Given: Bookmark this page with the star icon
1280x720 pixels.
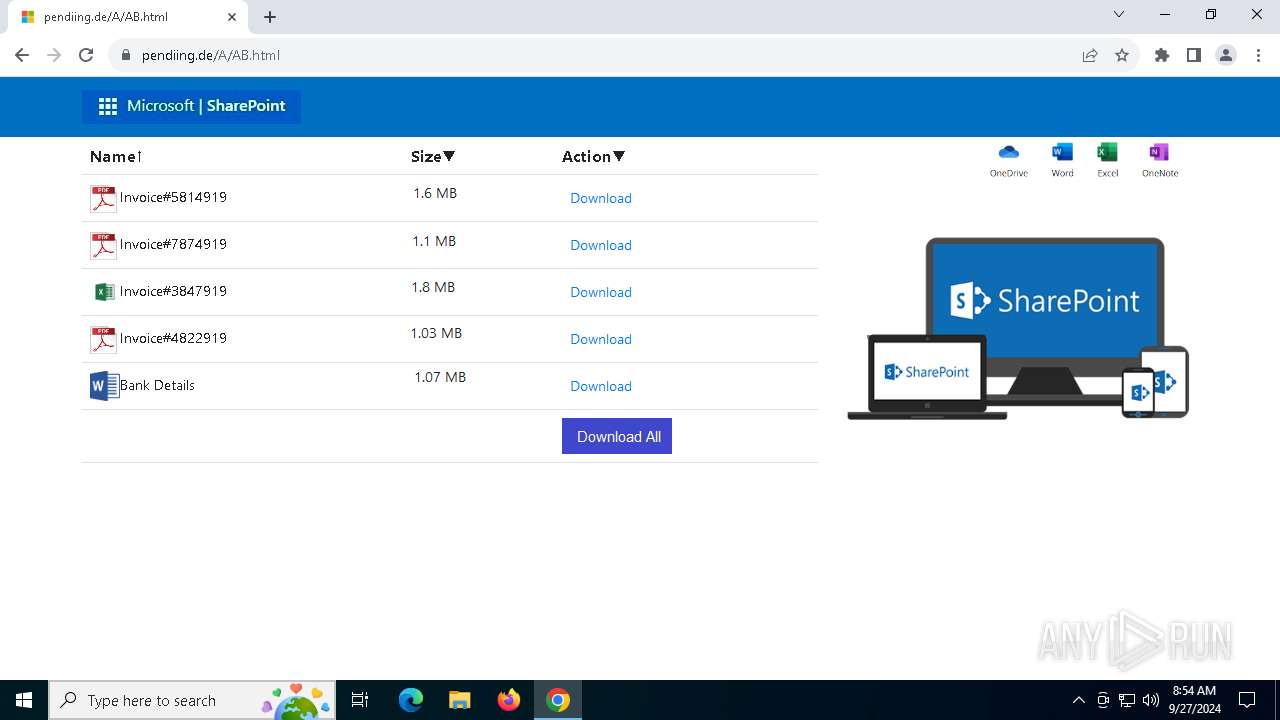Looking at the screenshot, I should pos(1122,55).
